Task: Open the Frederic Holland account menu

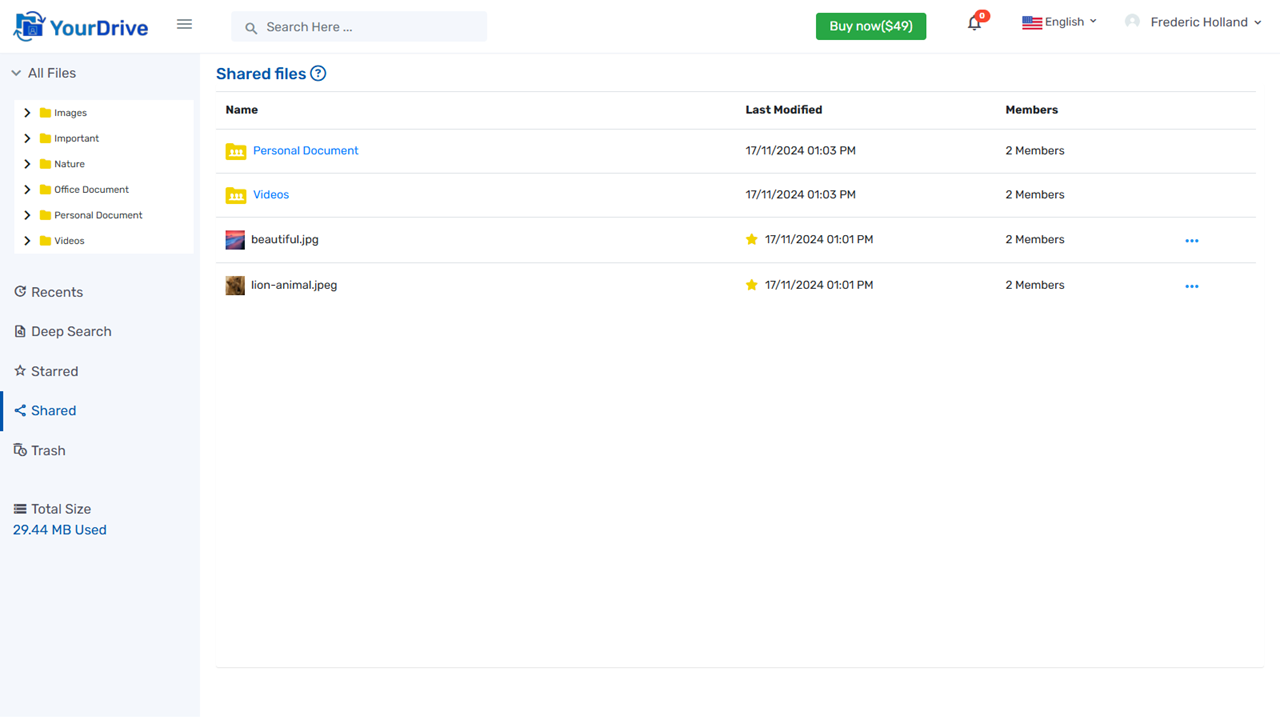Action: 1193,21
